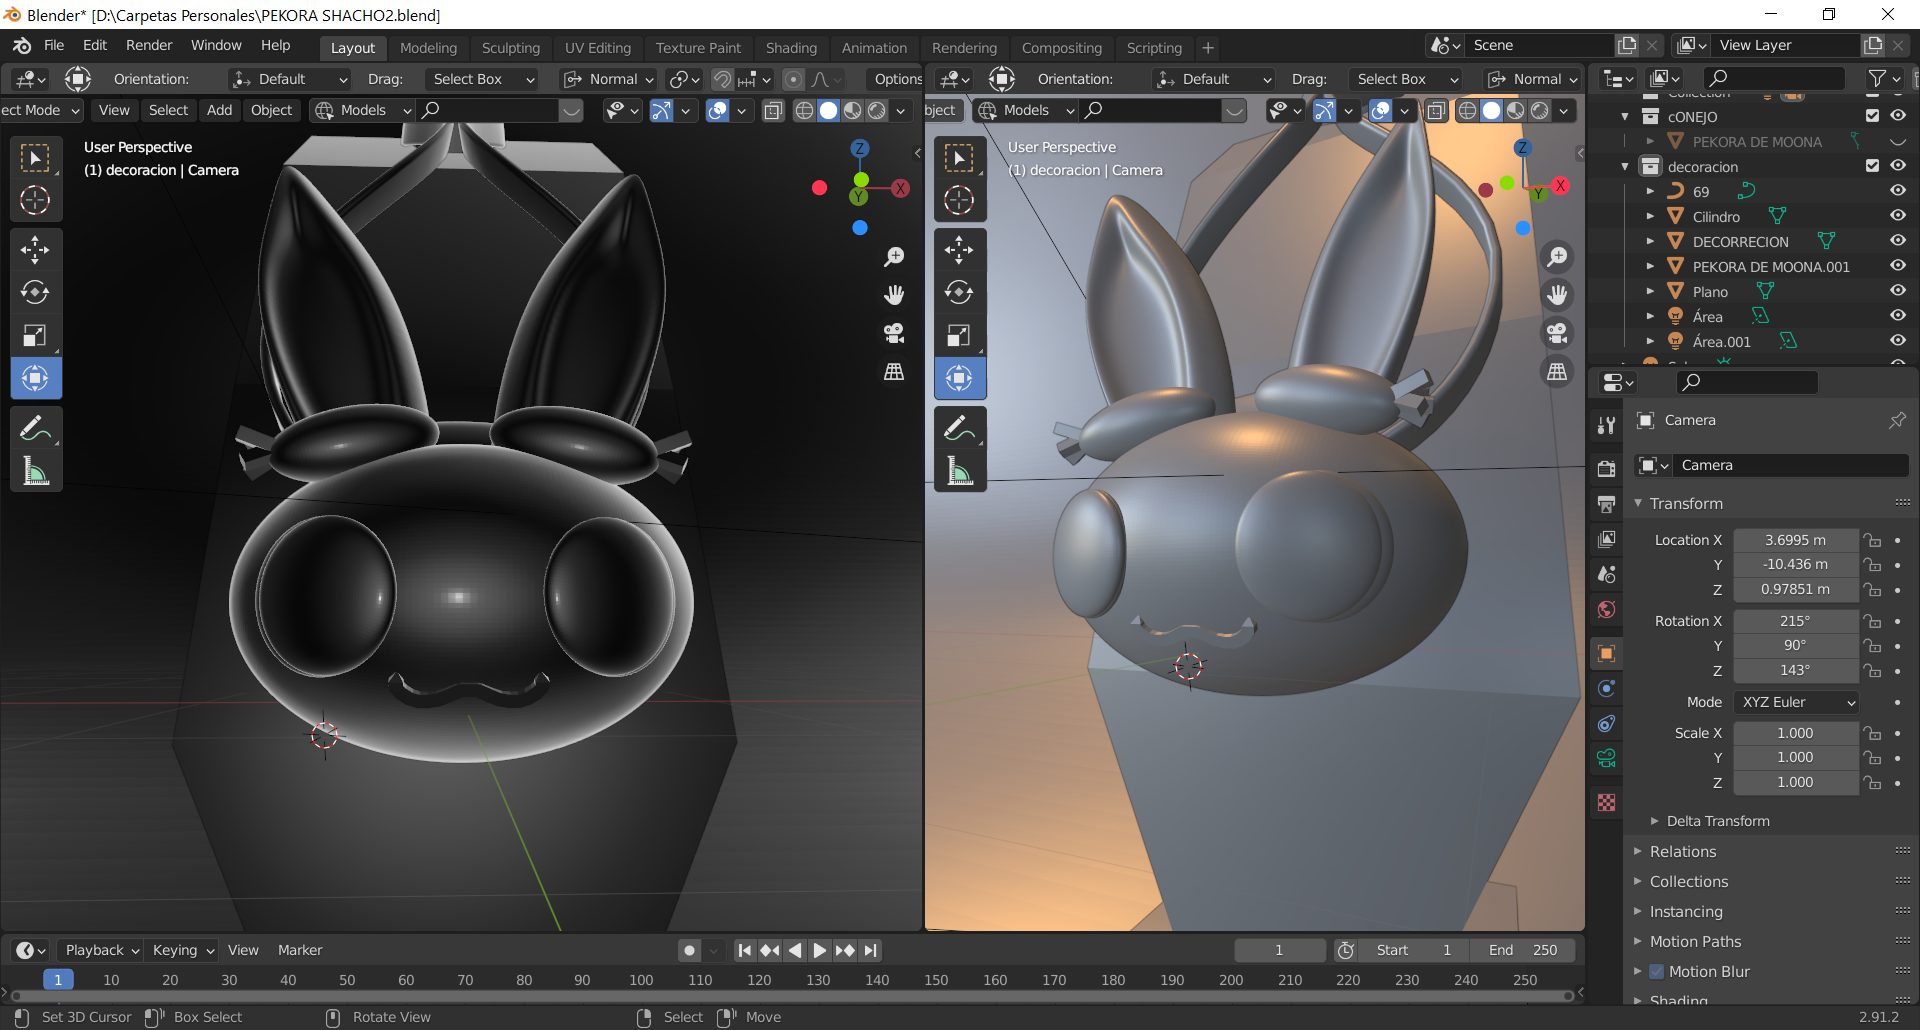Toggle the Motion Blur checkbox
Screen dimensions: 1920x1030
point(1657,972)
